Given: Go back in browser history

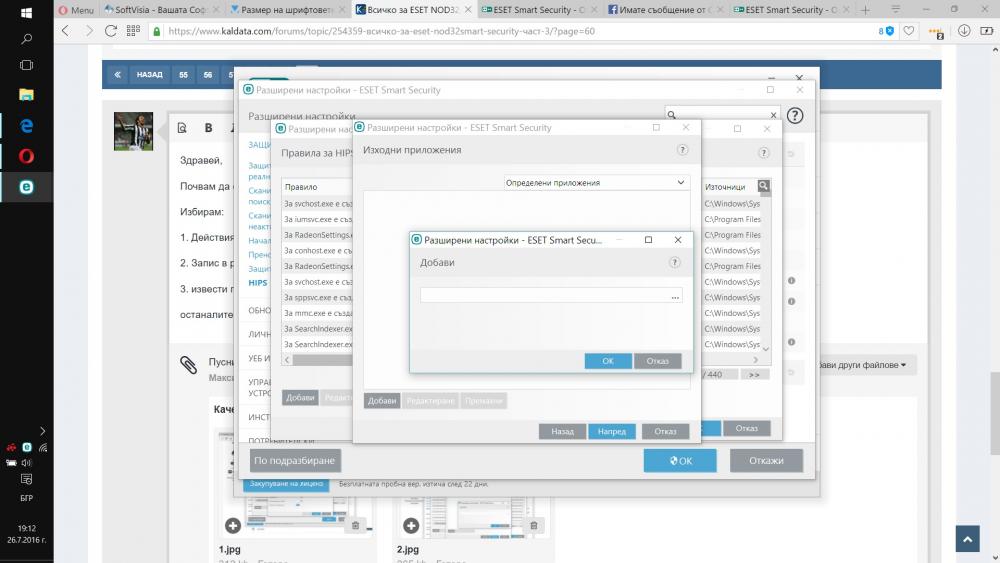Looking at the screenshot, I should (65, 31).
